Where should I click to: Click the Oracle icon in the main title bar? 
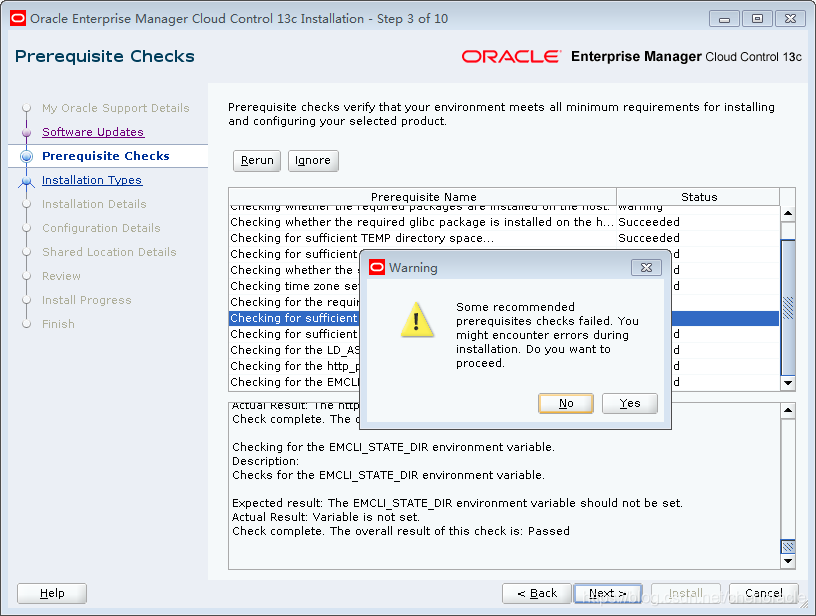[x=18, y=19]
